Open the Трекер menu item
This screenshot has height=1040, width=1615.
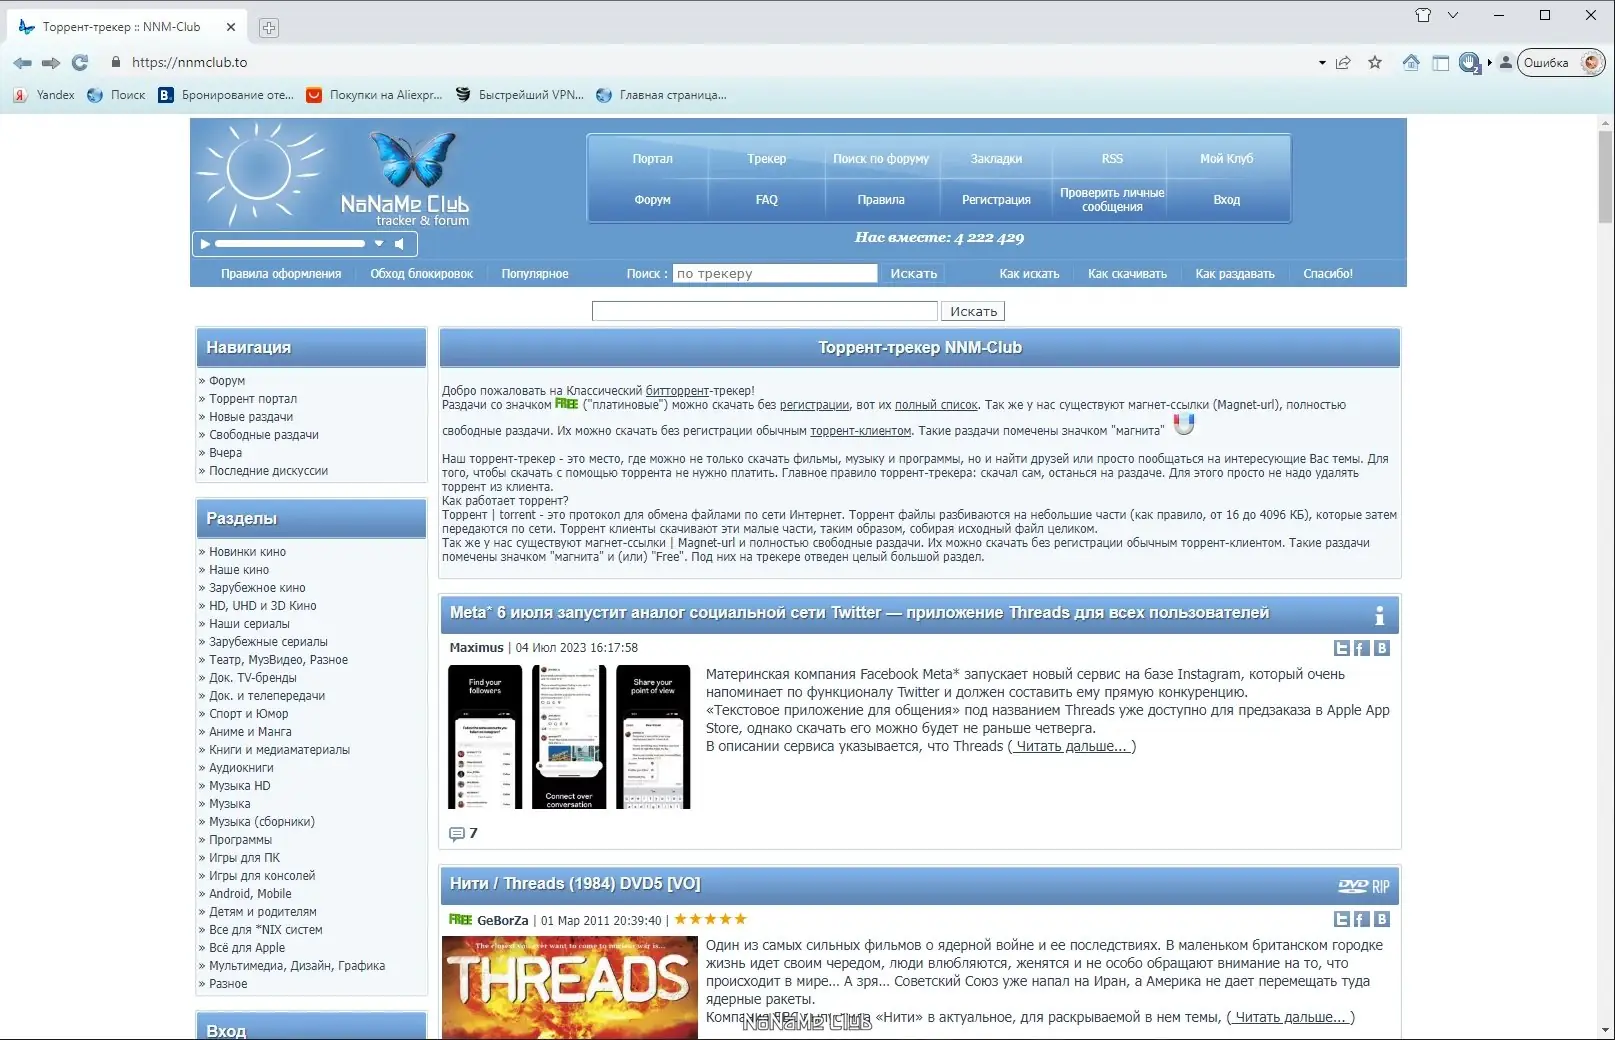click(x=767, y=159)
